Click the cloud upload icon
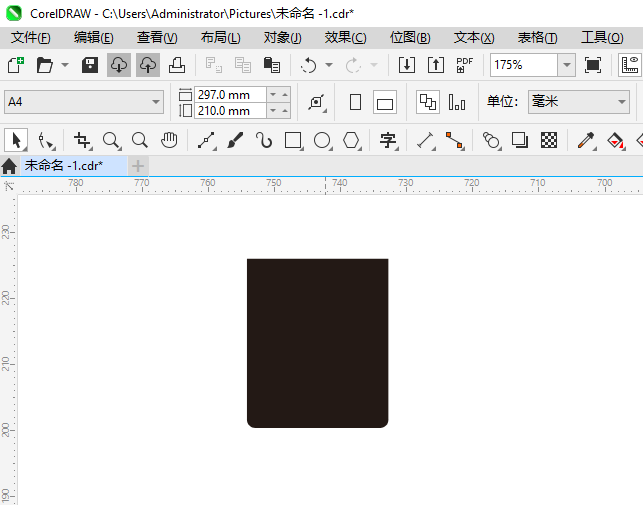643x505 pixels. [148, 65]
